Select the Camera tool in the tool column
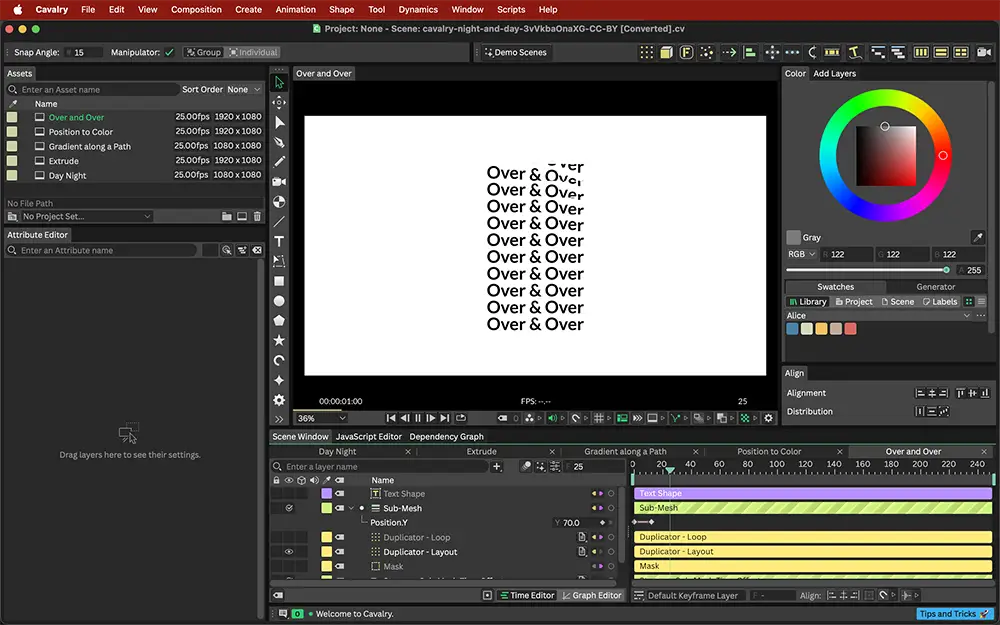1000x625 pixels. [x=279, y=182]
